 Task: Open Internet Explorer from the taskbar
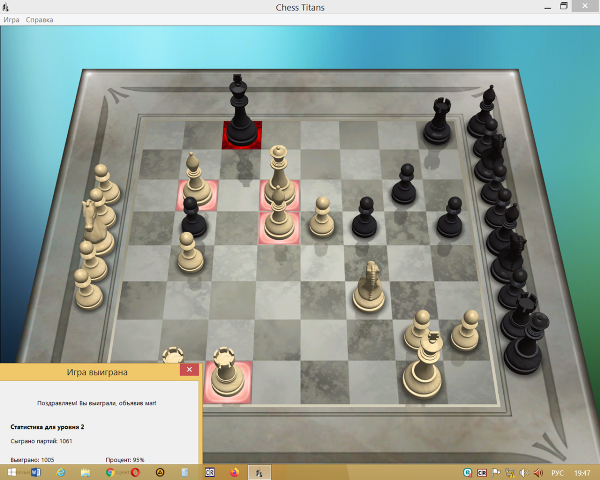pos(62,472)
